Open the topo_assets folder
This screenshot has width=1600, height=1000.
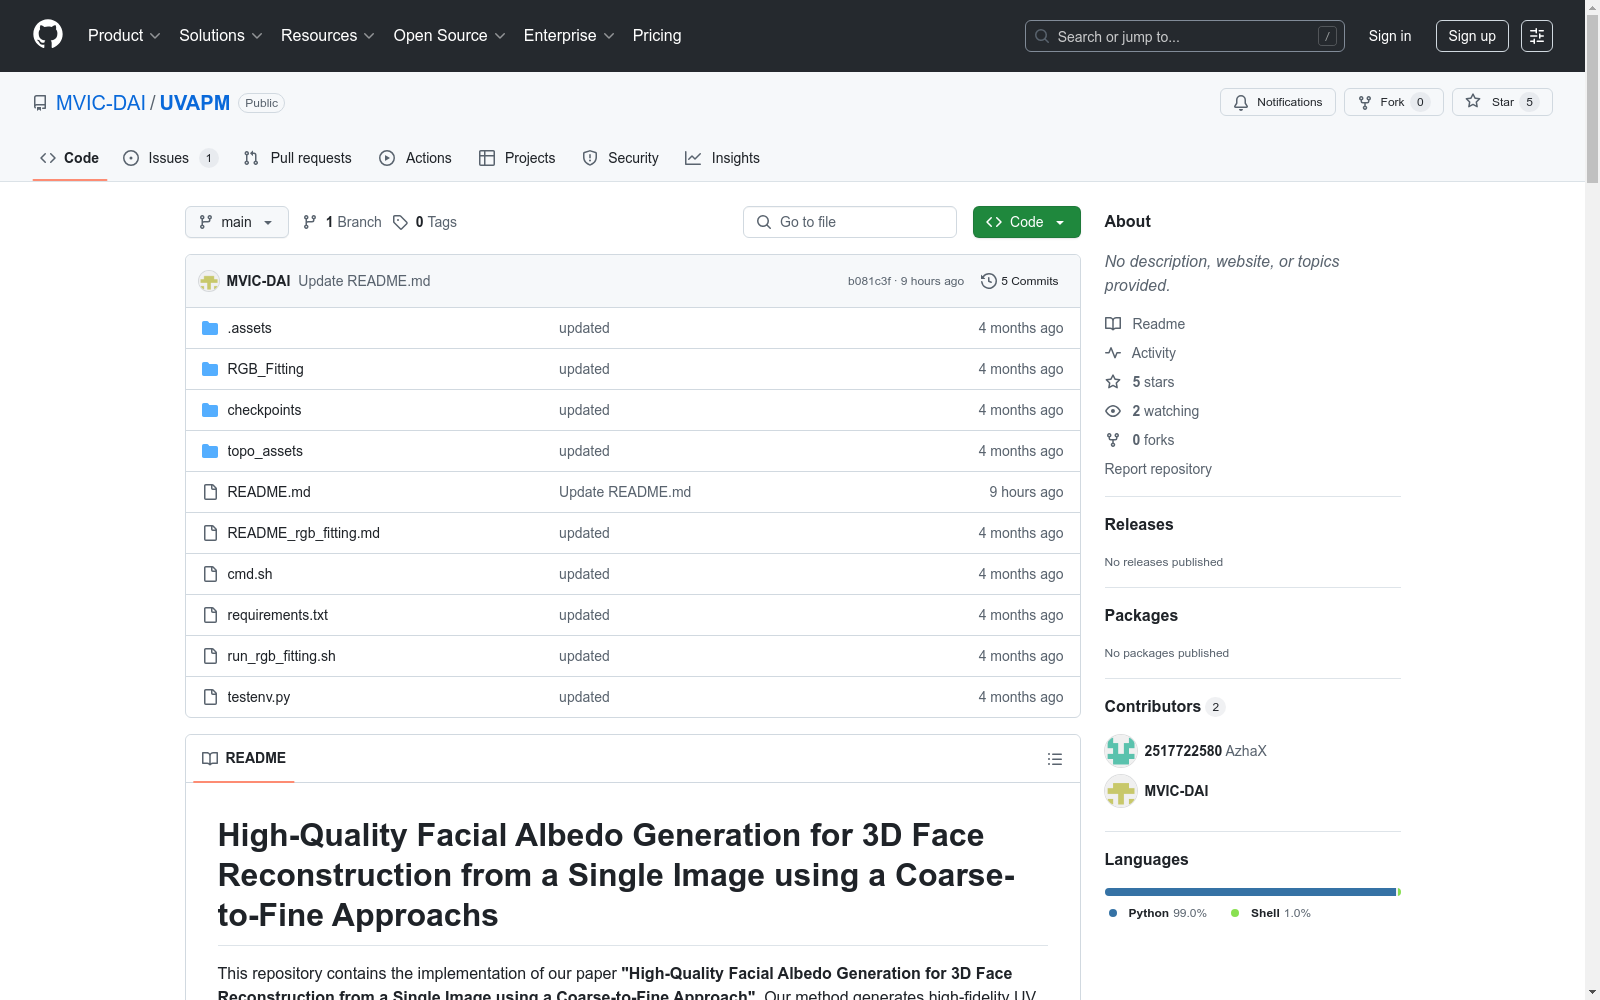tap(265, 451)
